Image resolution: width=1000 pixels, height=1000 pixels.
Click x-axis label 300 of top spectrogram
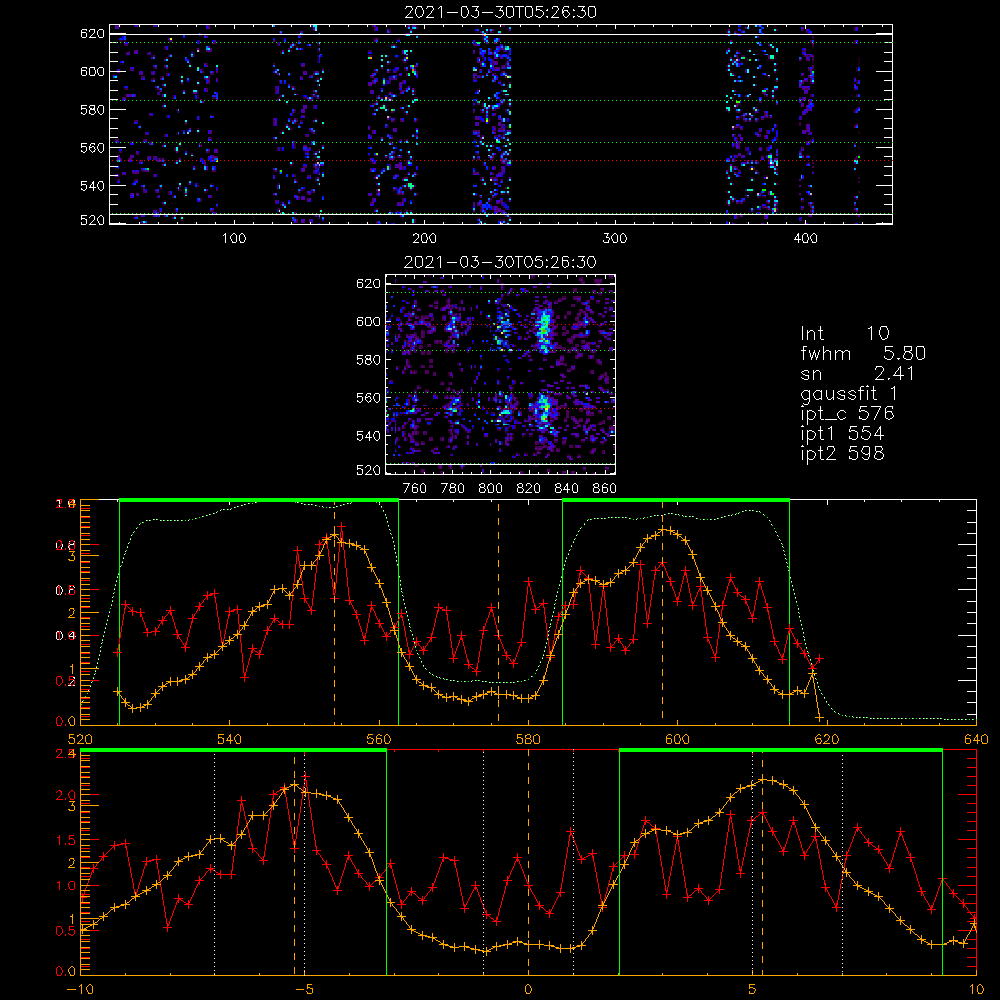click(615, 239)
